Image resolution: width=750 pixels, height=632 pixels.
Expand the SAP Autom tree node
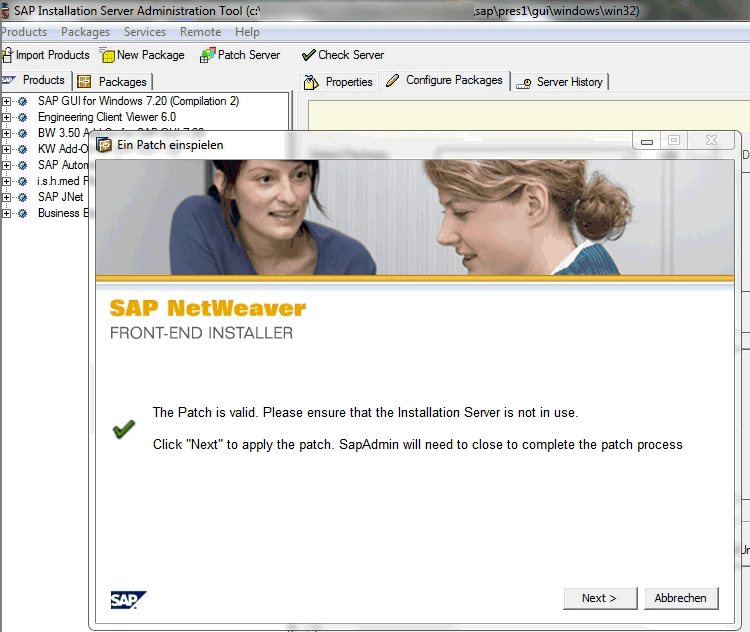(x=6, y=166)
